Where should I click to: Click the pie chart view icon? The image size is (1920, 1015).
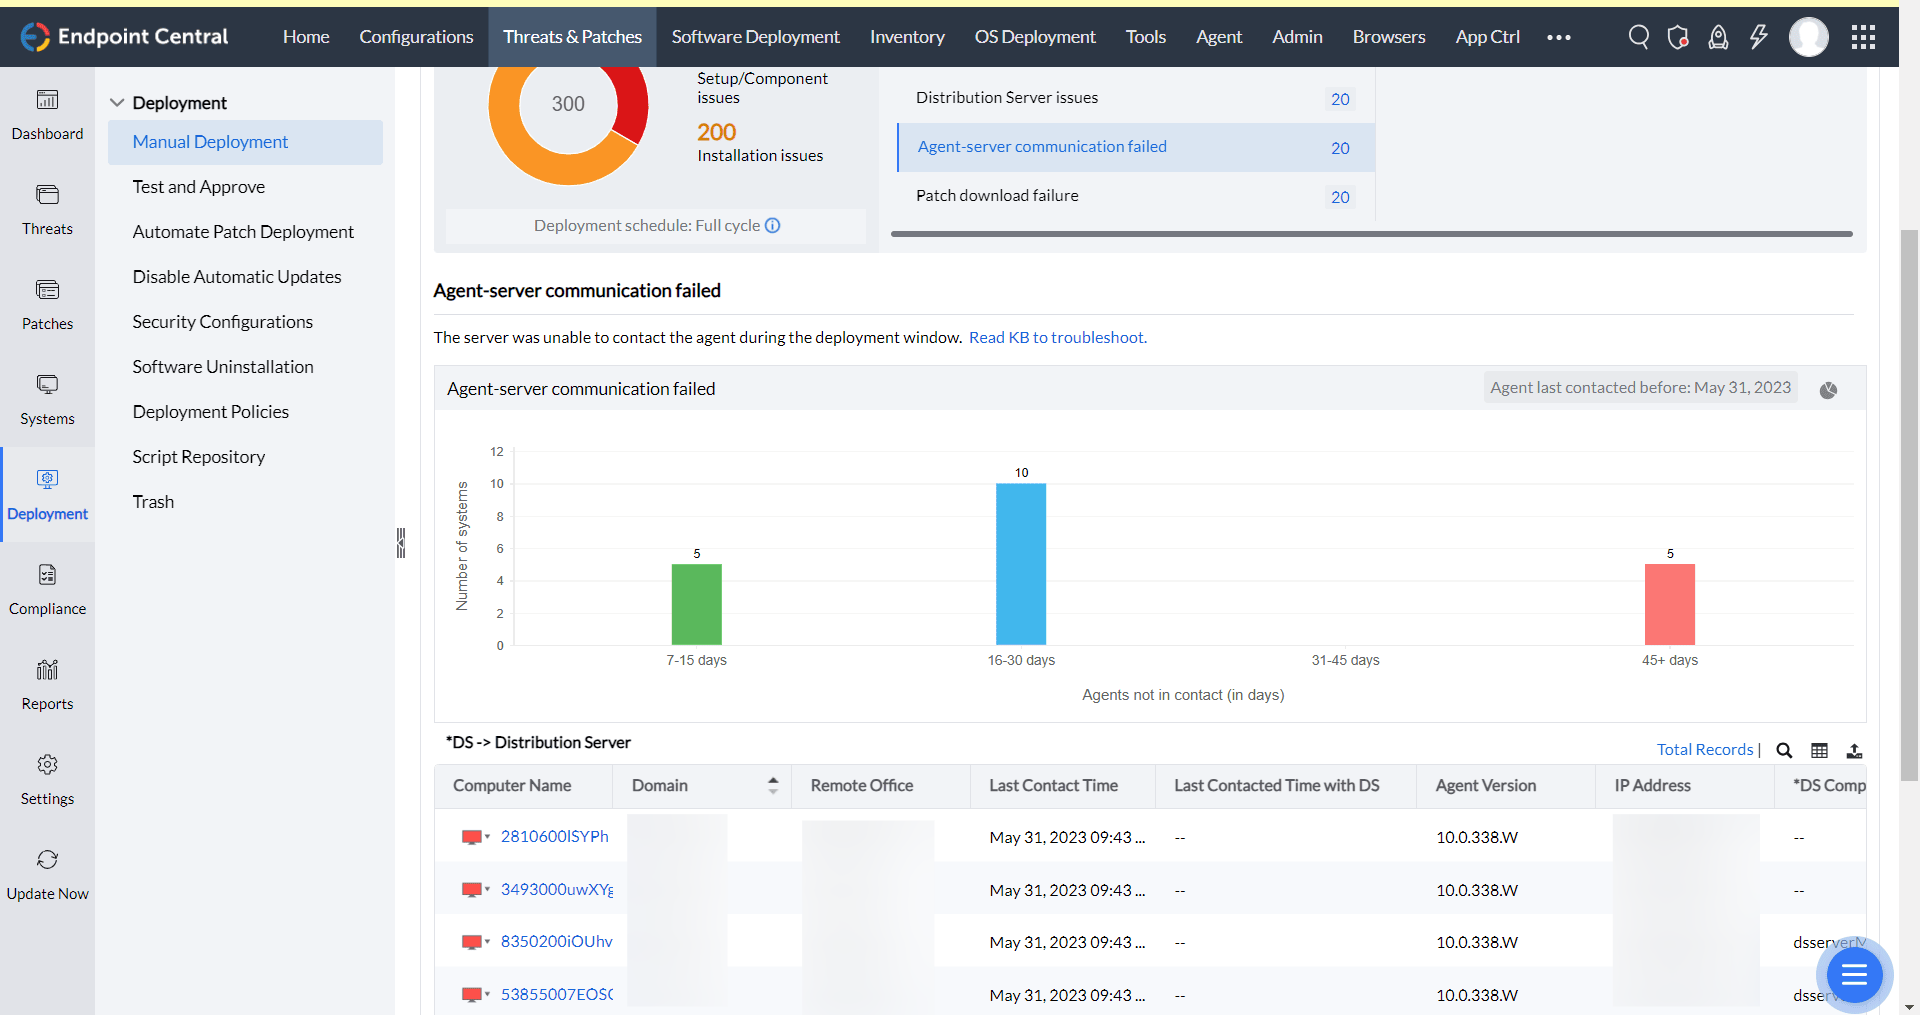(x=1828, y=390)
